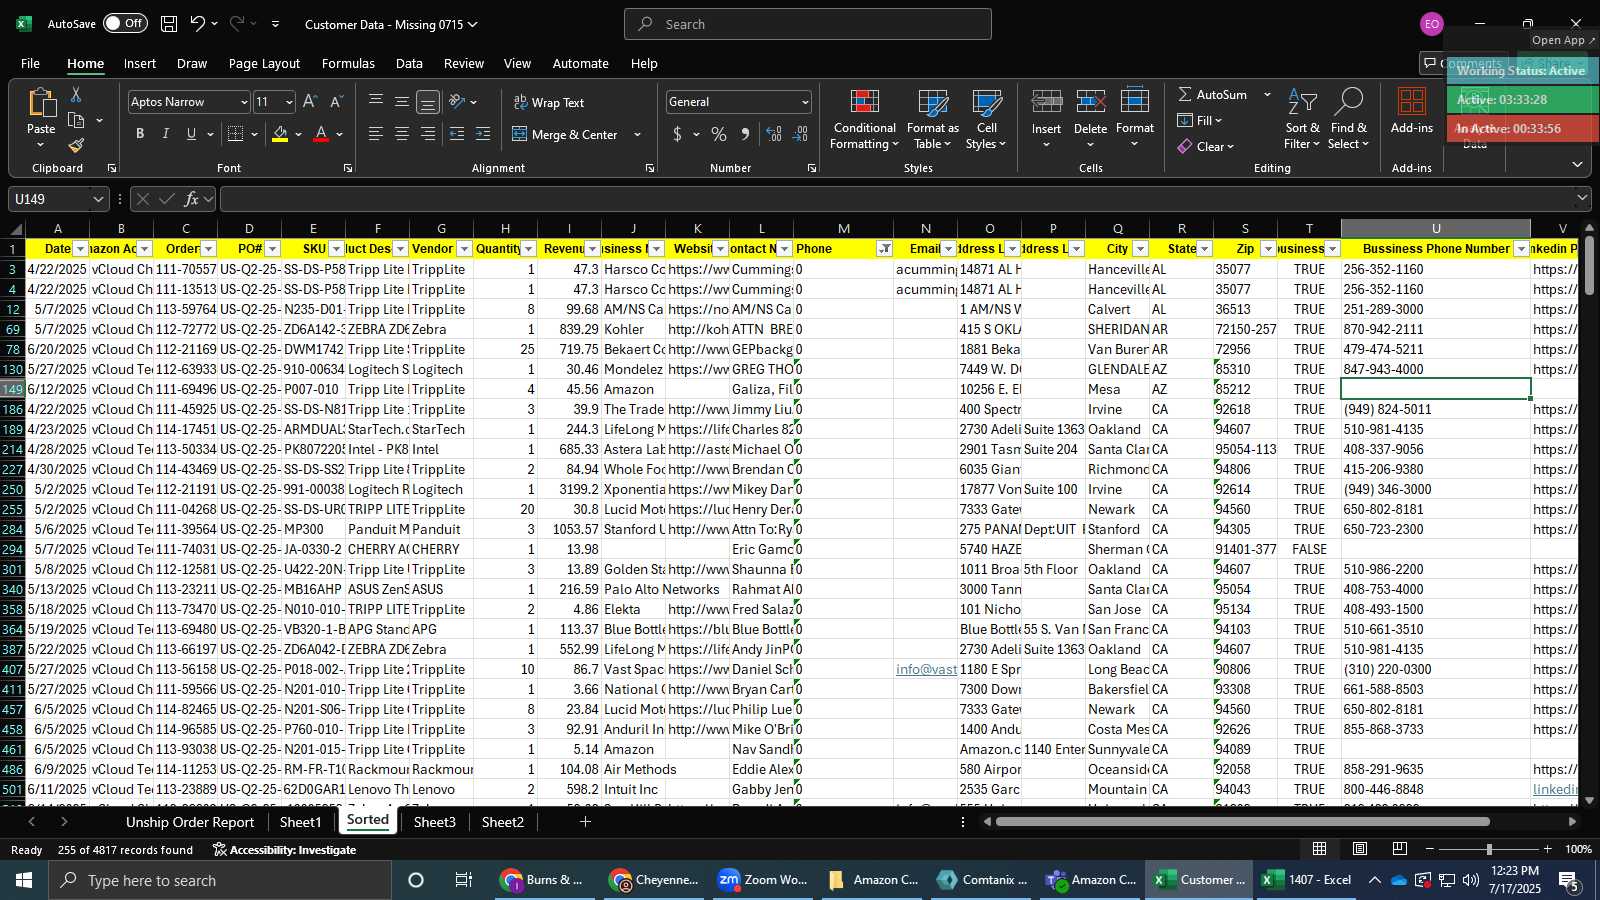
Task: Click the Increase Indent icon
Action: [483, 134]
